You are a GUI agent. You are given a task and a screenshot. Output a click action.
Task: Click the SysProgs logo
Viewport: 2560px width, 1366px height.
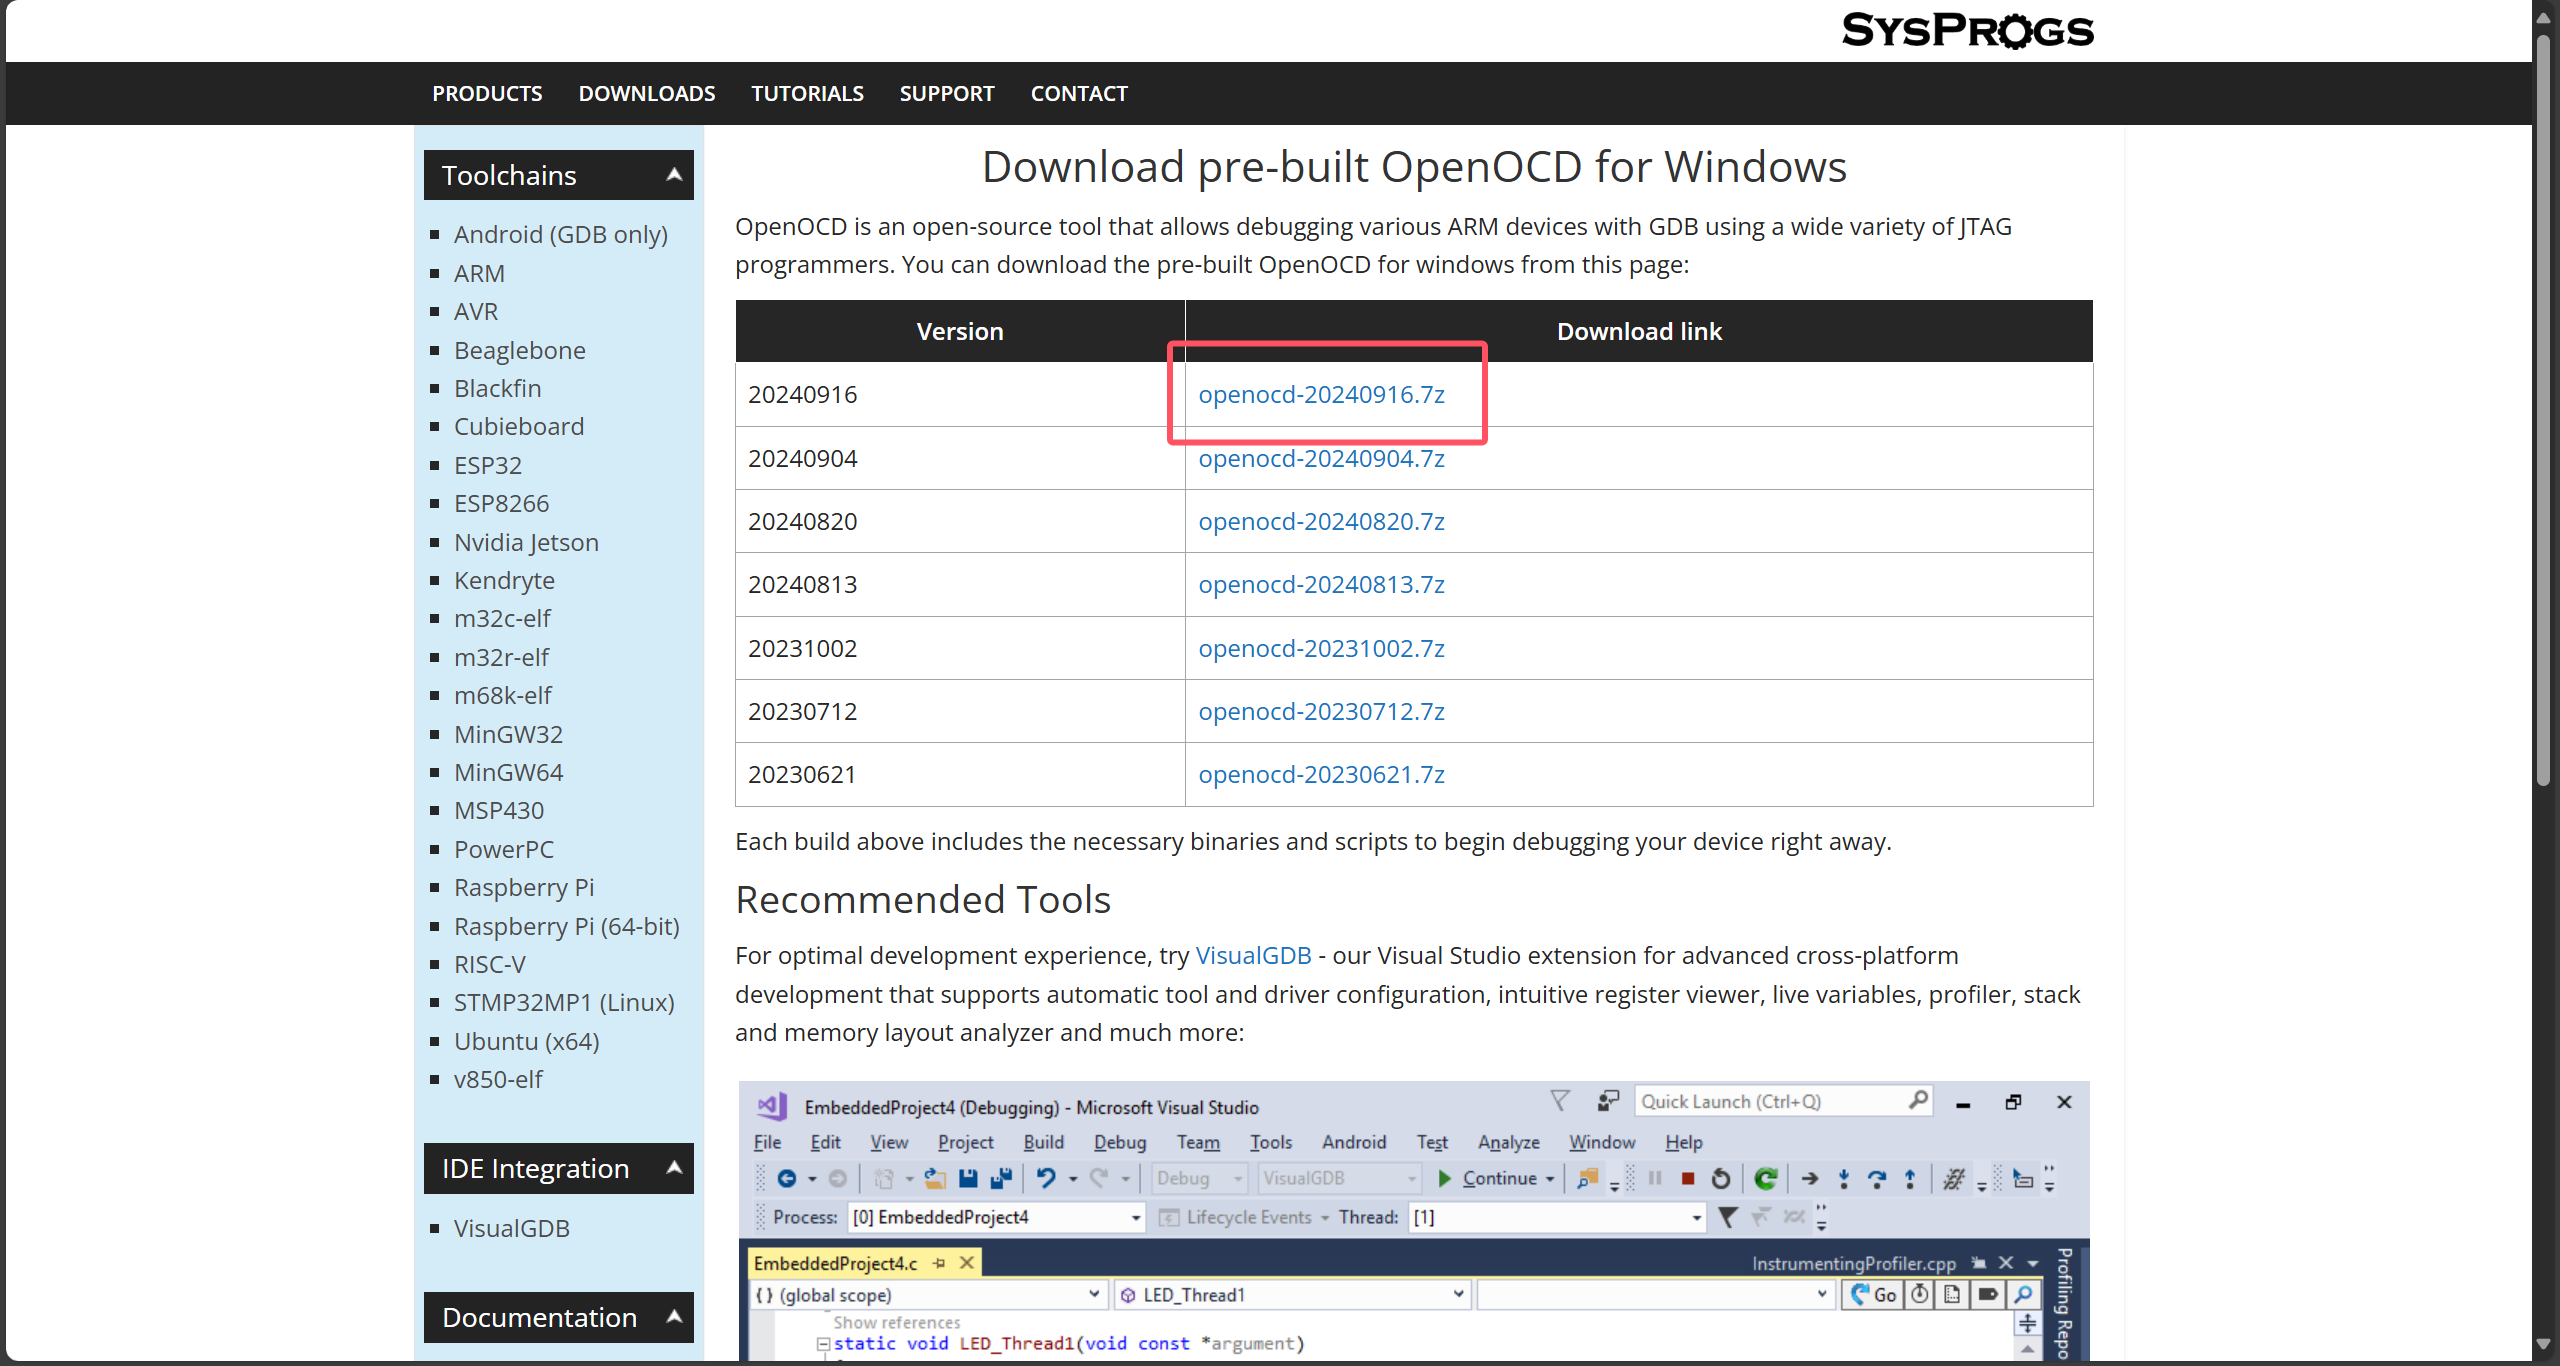pos(1967,30)
